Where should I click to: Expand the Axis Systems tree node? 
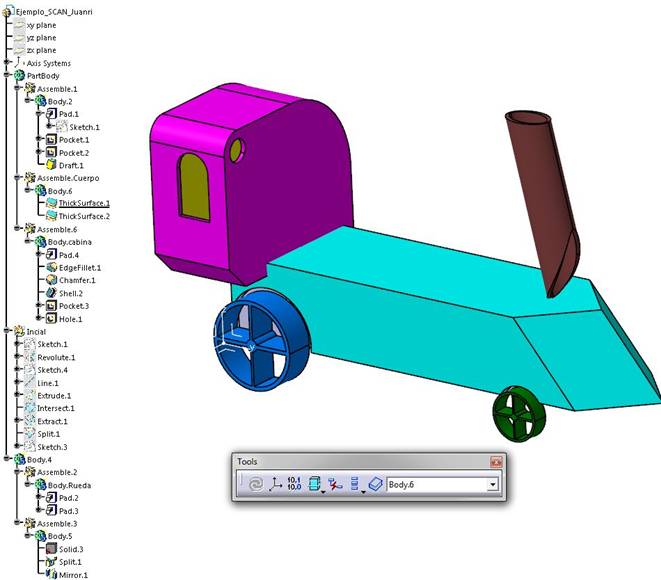click(8, 63)
